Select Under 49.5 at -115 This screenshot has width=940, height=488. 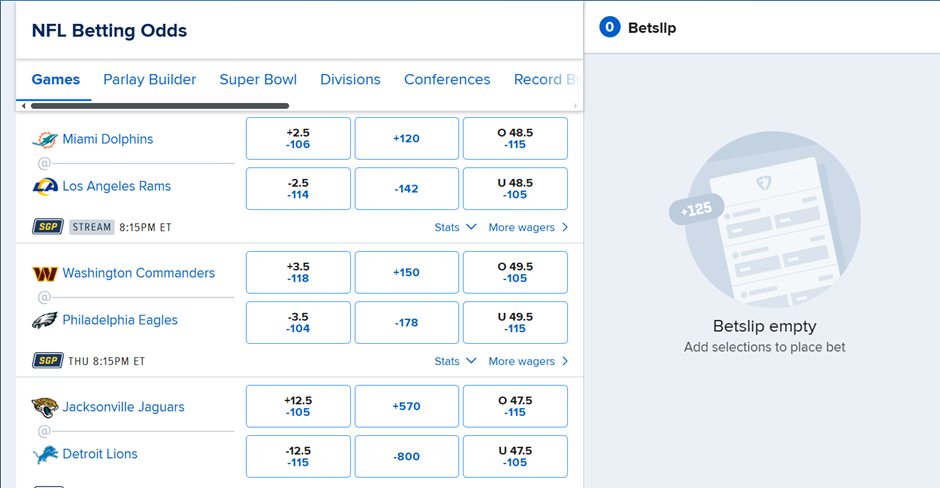tap(515, 323)
